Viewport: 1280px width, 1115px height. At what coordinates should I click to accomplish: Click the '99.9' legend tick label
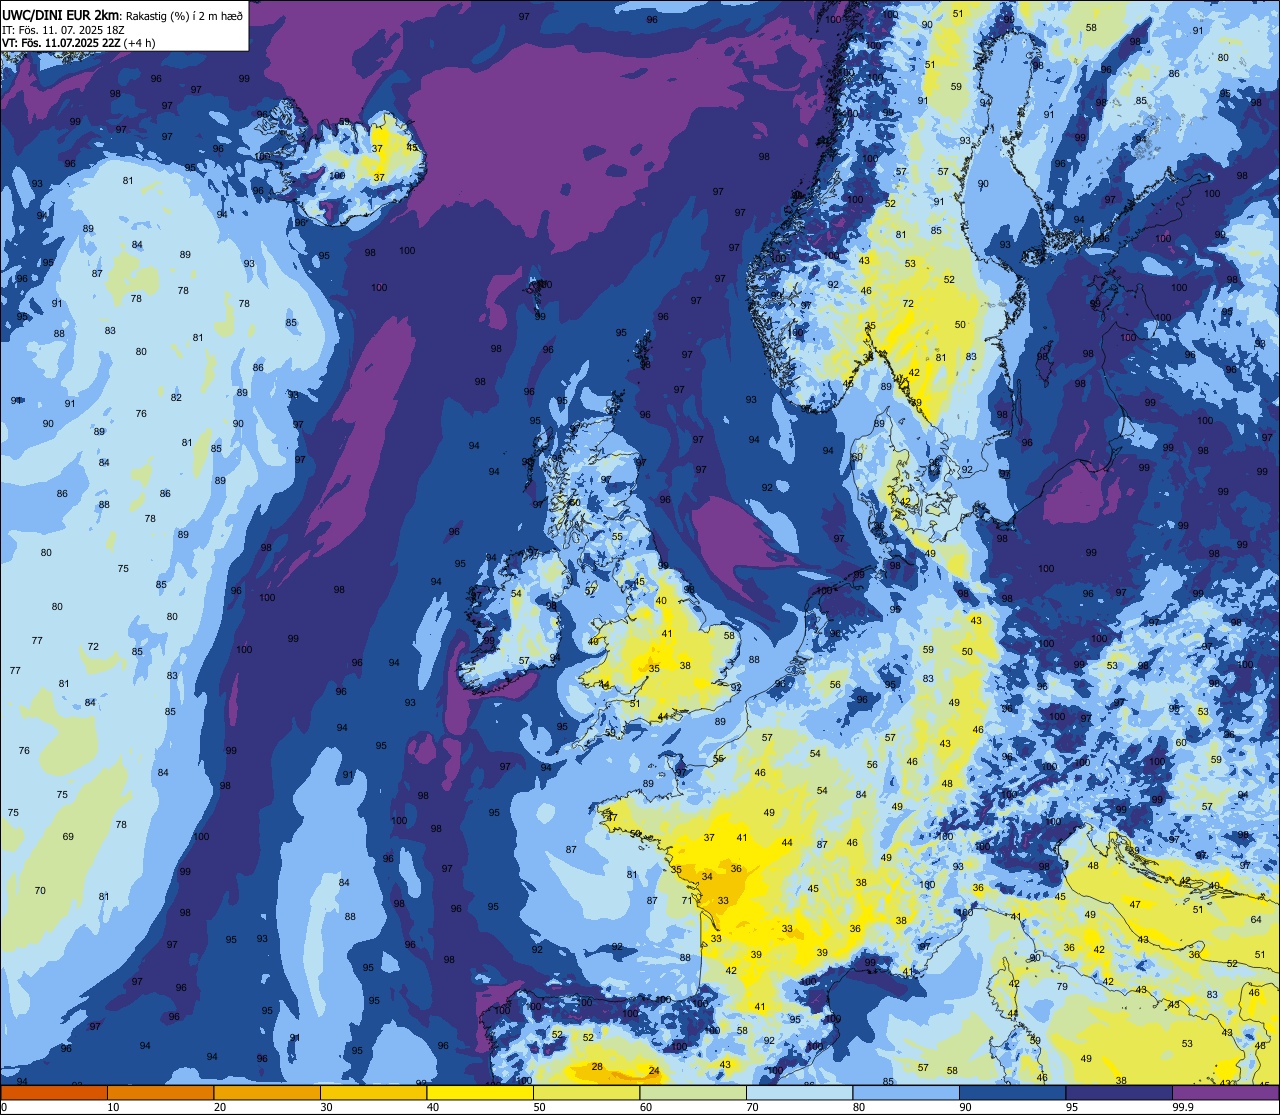(x=1184, y=1107)
